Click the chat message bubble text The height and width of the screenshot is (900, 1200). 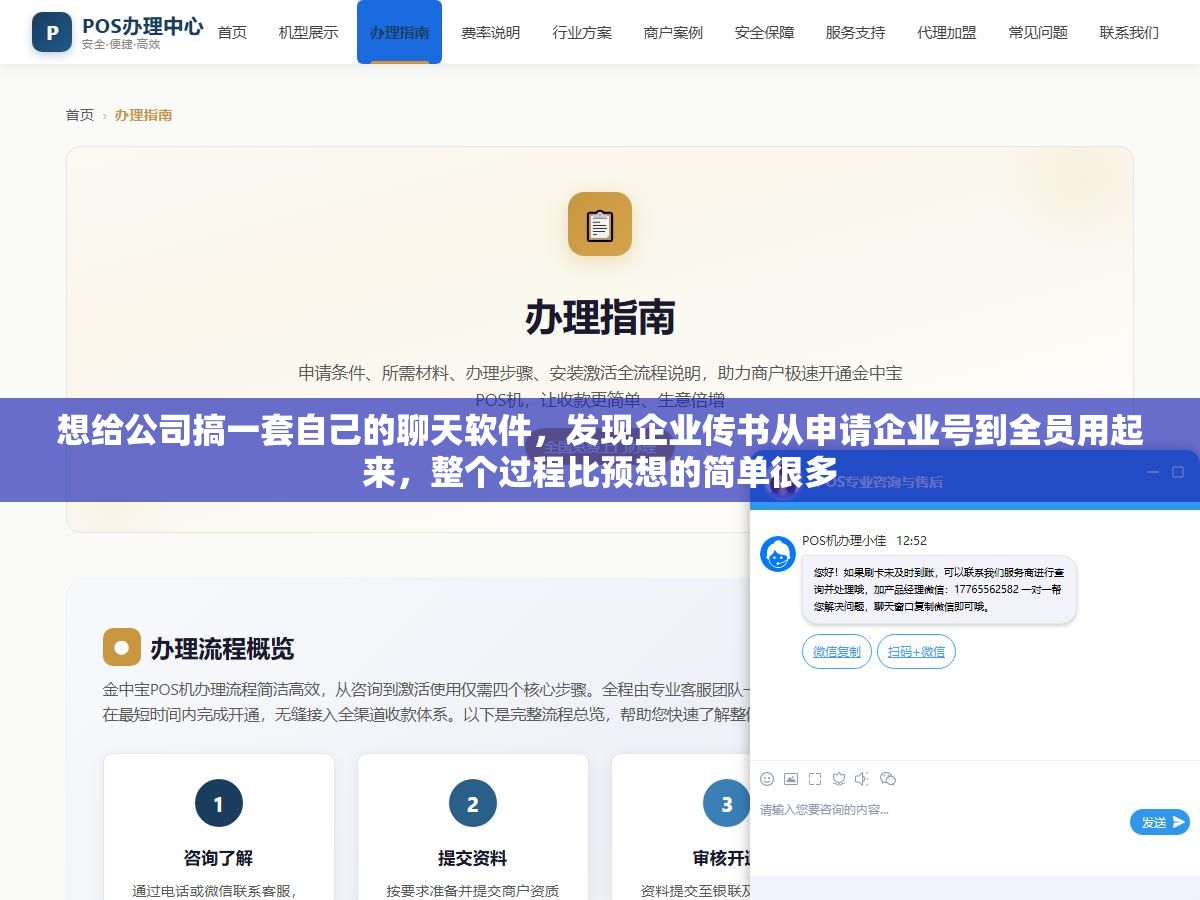tap(939, 590)
